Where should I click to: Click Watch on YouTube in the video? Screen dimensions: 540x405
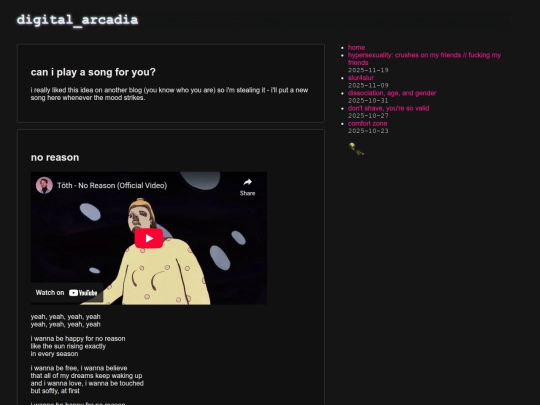pos(66,293)
